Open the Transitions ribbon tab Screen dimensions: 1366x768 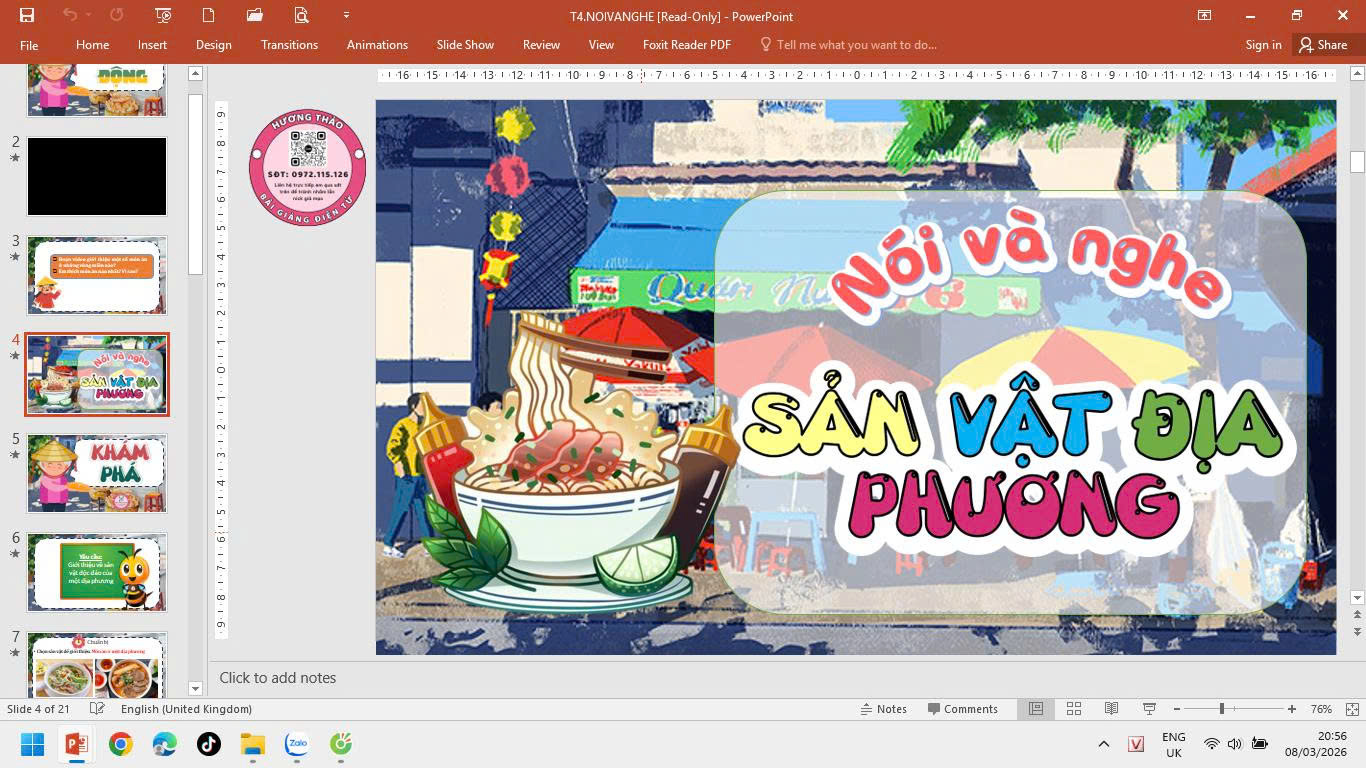coord(289,45)
